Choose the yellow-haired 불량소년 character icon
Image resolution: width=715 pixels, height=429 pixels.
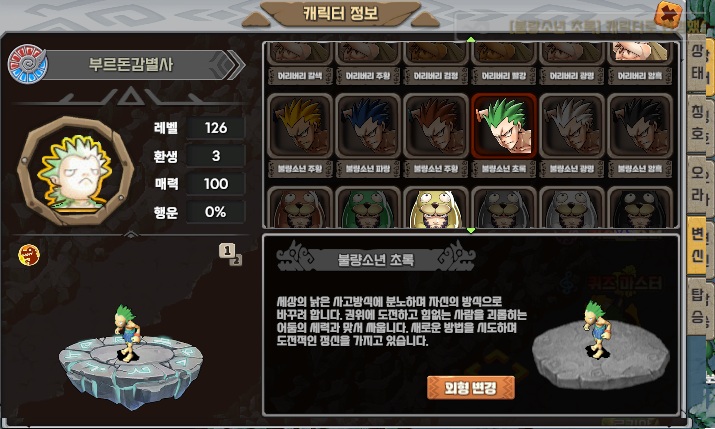(300, 126)
